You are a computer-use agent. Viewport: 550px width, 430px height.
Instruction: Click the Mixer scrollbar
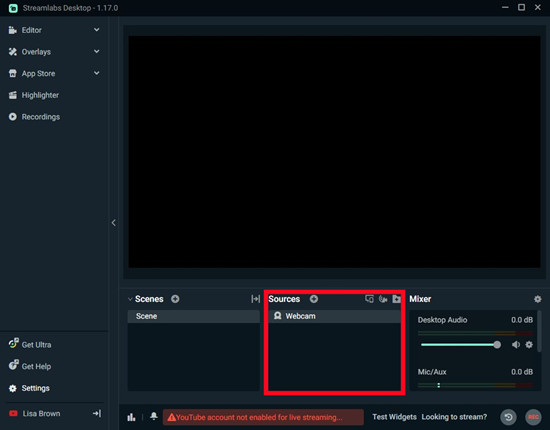[540, 331]
